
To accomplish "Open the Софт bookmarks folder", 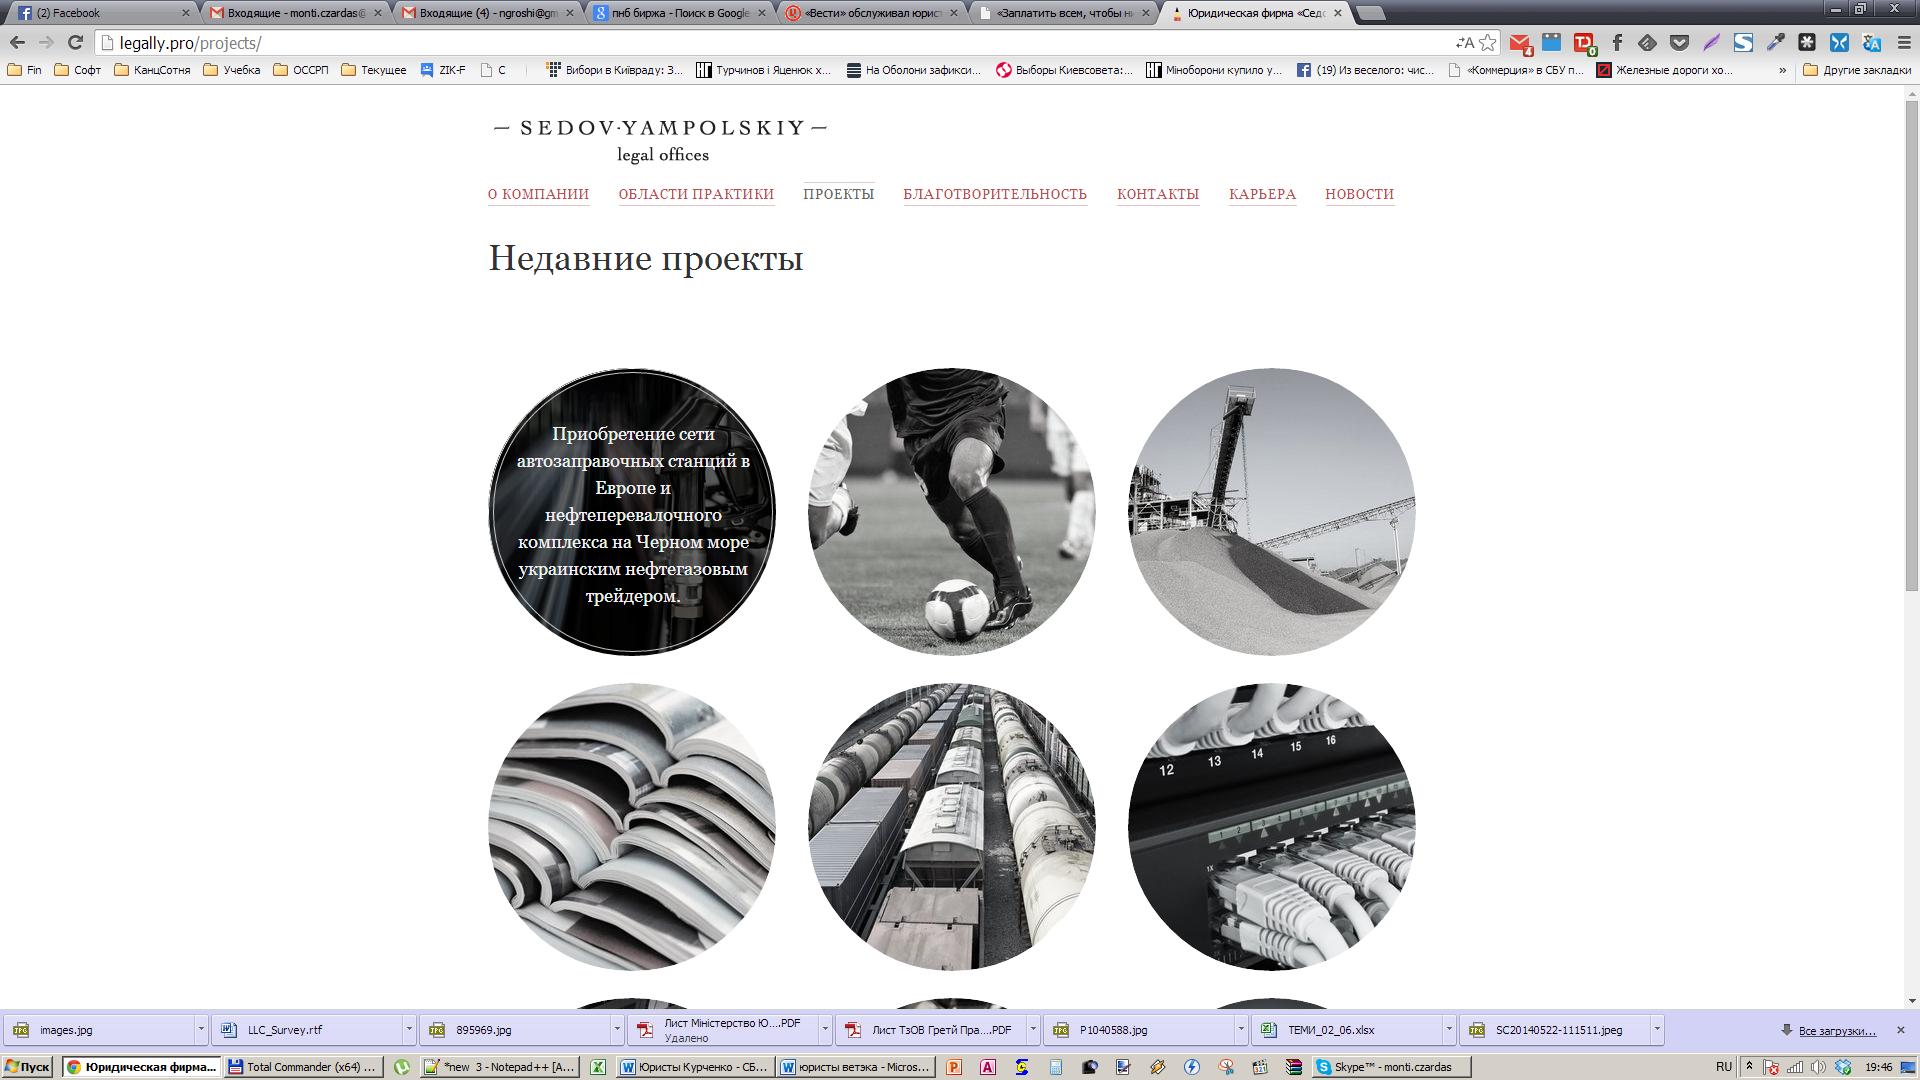I will 78,70.
